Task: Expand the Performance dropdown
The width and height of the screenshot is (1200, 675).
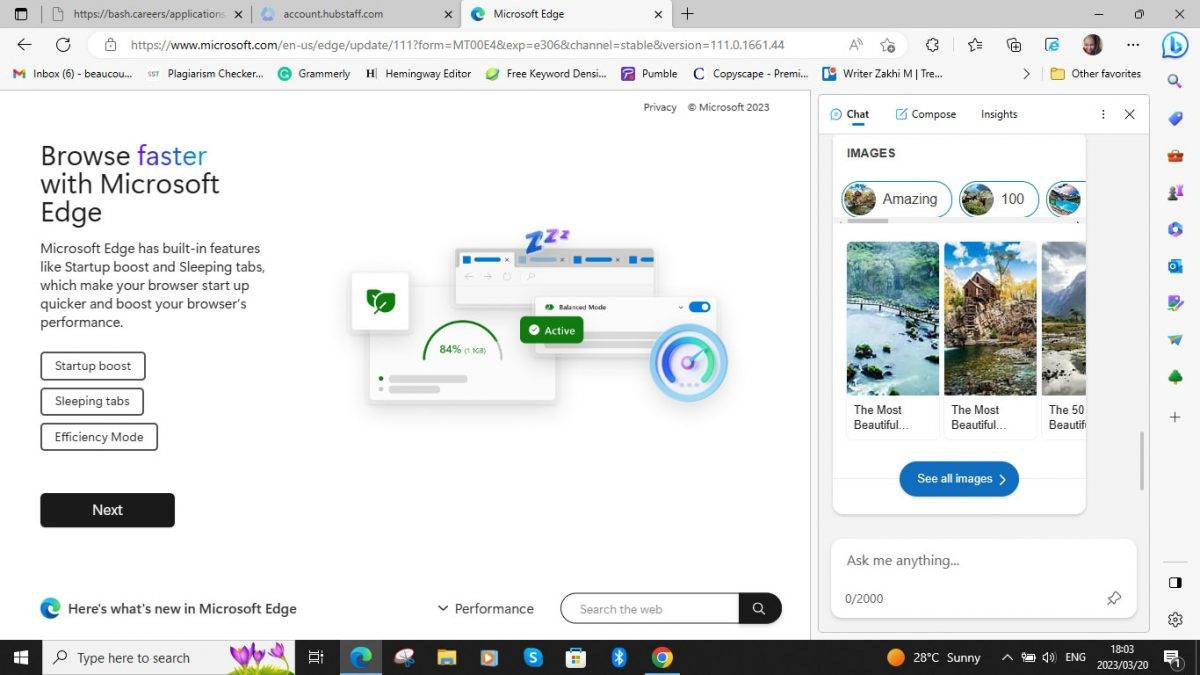Action: coord(486,608)
